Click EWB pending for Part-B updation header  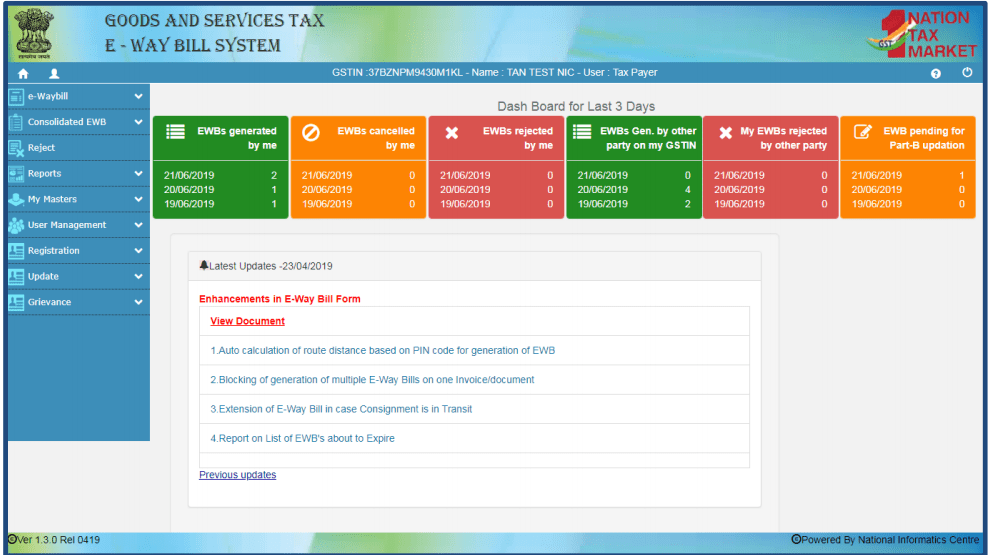[908, 138]
